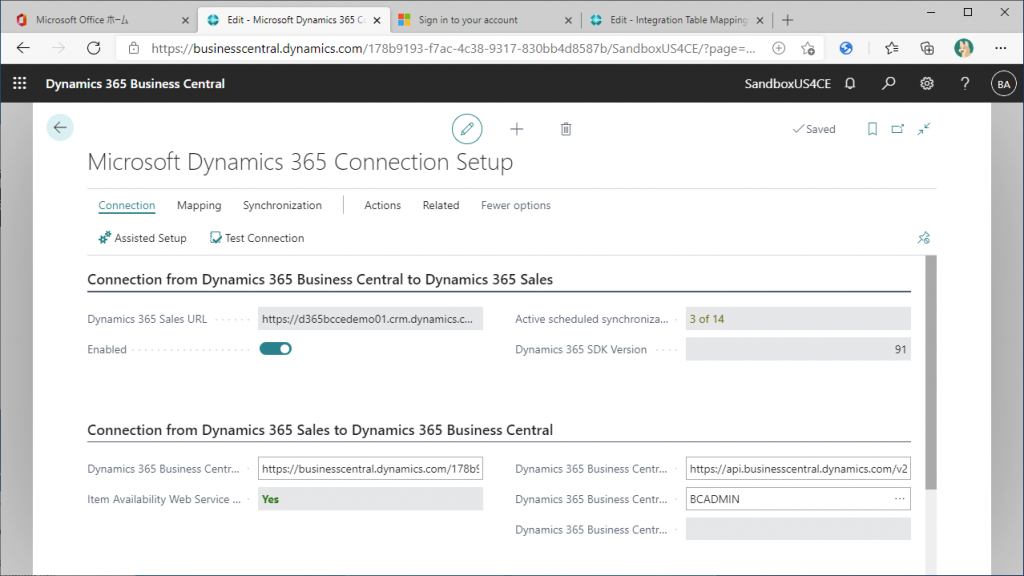Click the page vertical scrollbar
The height and width of the screenshot is (576, 1024).
coord(931,372)
